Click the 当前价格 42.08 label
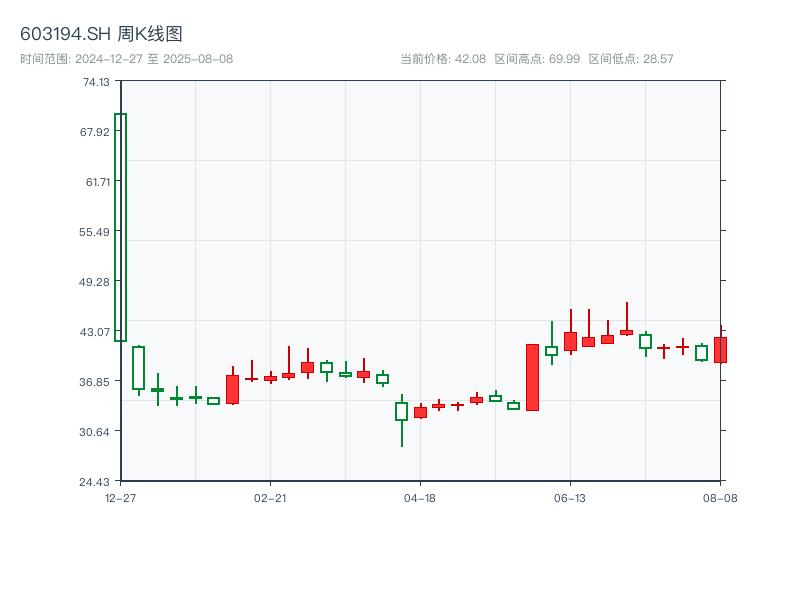 click(x=443, y=59)
